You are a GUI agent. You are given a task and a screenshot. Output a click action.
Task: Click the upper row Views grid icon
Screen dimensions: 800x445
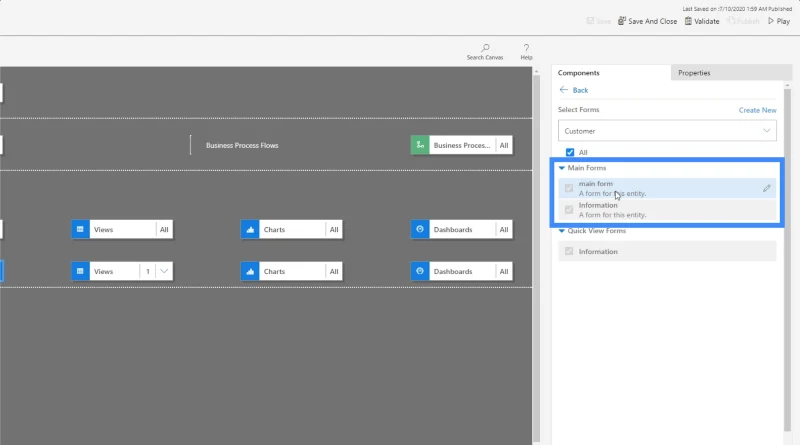click(80, 230)
